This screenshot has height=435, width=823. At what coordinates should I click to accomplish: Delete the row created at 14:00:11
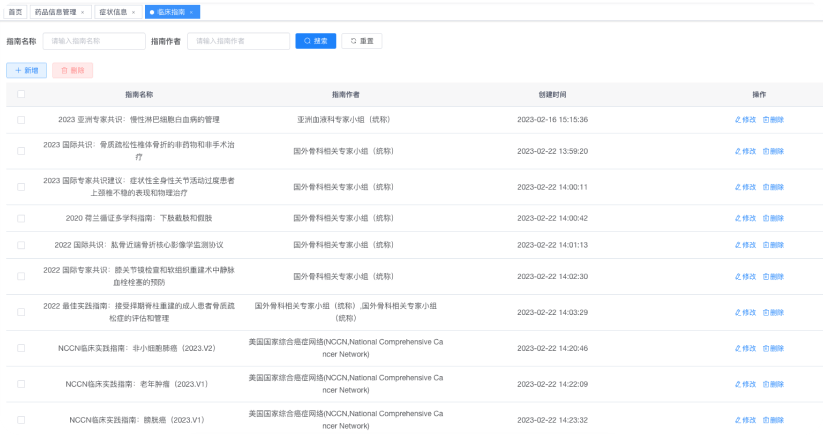tap(773, 187)
